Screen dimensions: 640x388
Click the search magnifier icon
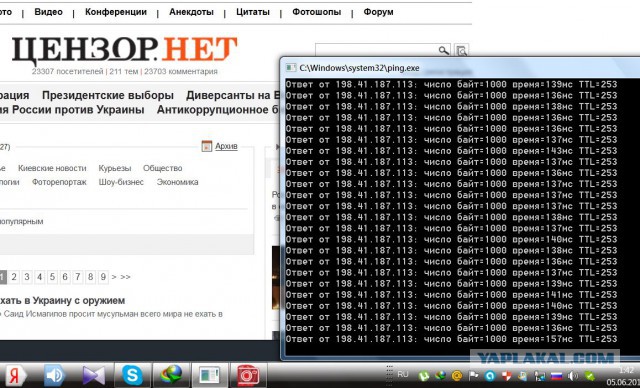(x=443, y=50)
